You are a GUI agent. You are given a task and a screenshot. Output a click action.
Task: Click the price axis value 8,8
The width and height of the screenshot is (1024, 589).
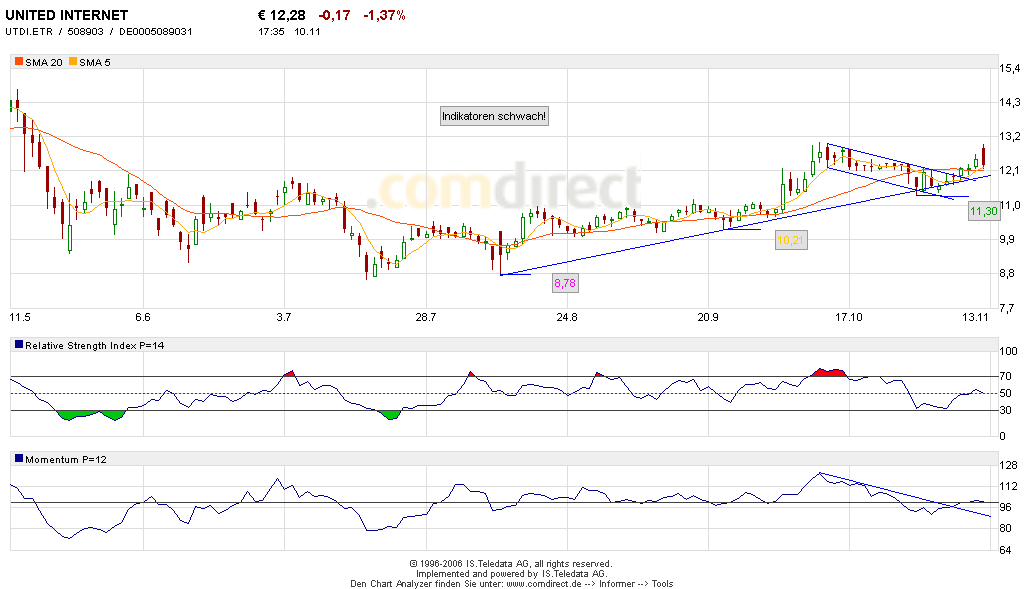click(x=1009, y=274)
